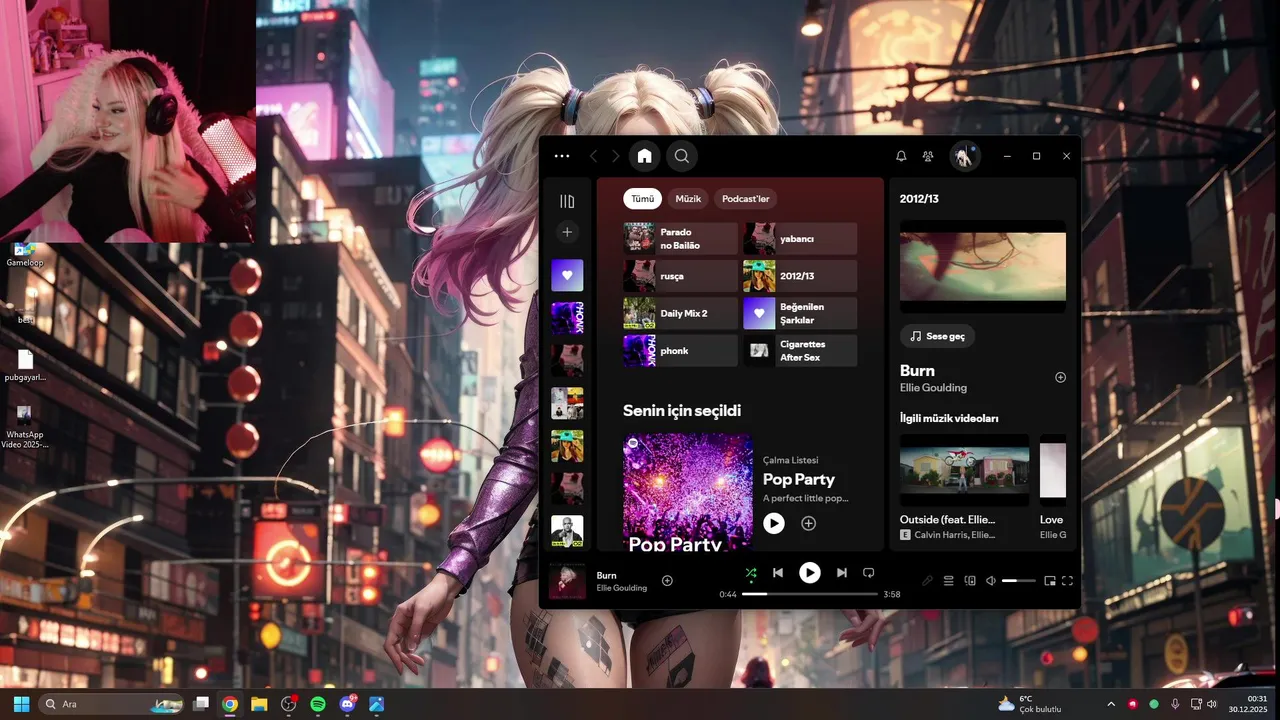Go forward with the right arrow in Spotify
Screen dimensions: 1280x720
click(x=615, y=156)
